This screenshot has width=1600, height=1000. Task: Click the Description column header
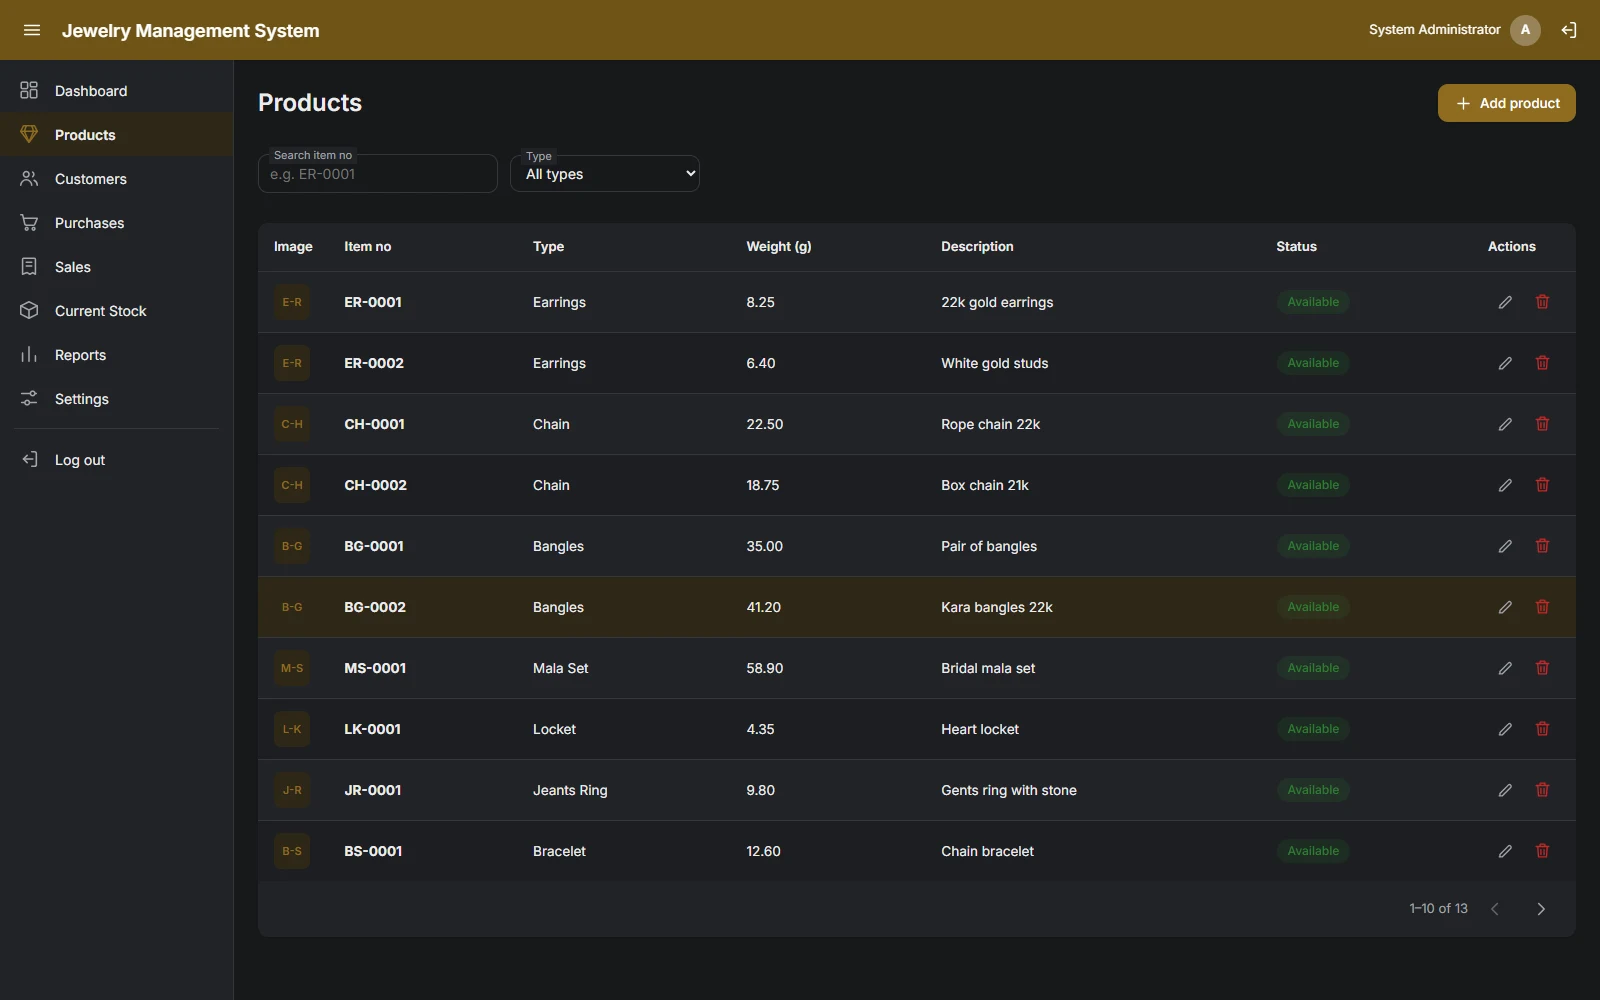pyautogui.click(x=977, y=247)
